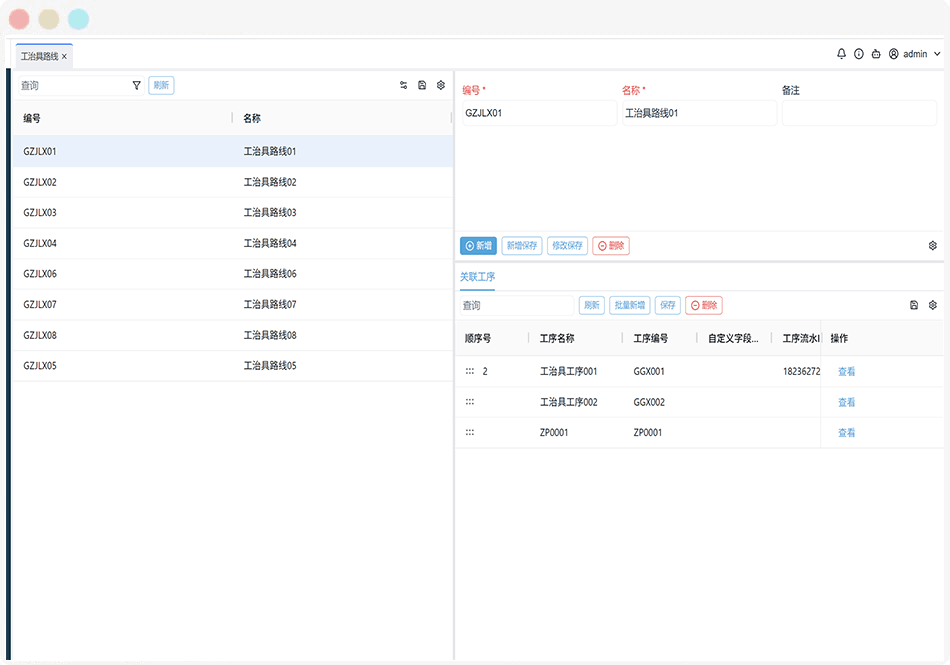Click the 关联工序 查询 search field

516,305
